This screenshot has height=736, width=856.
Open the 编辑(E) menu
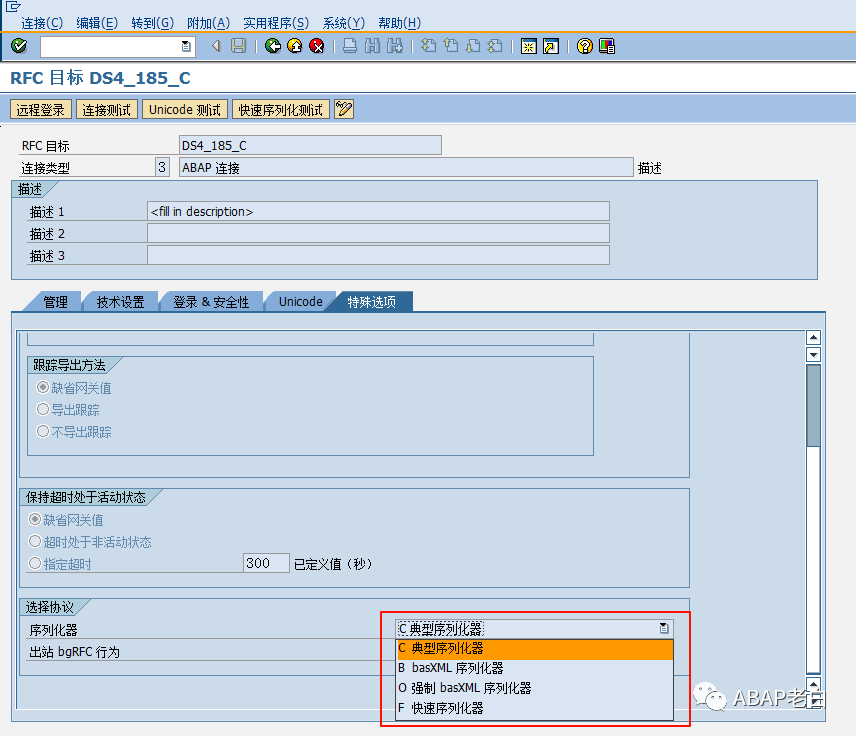(97, 23)
